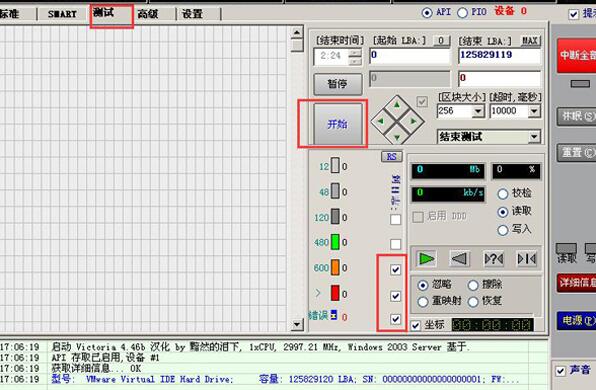Click the up arrow in the navigation diamond
The height and width of the screenshot is (390, 596).
point(397,104)
